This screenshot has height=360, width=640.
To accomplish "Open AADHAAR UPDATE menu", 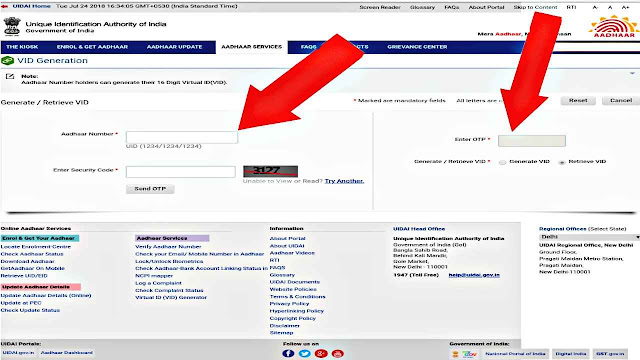I will (x=174, y=47).
